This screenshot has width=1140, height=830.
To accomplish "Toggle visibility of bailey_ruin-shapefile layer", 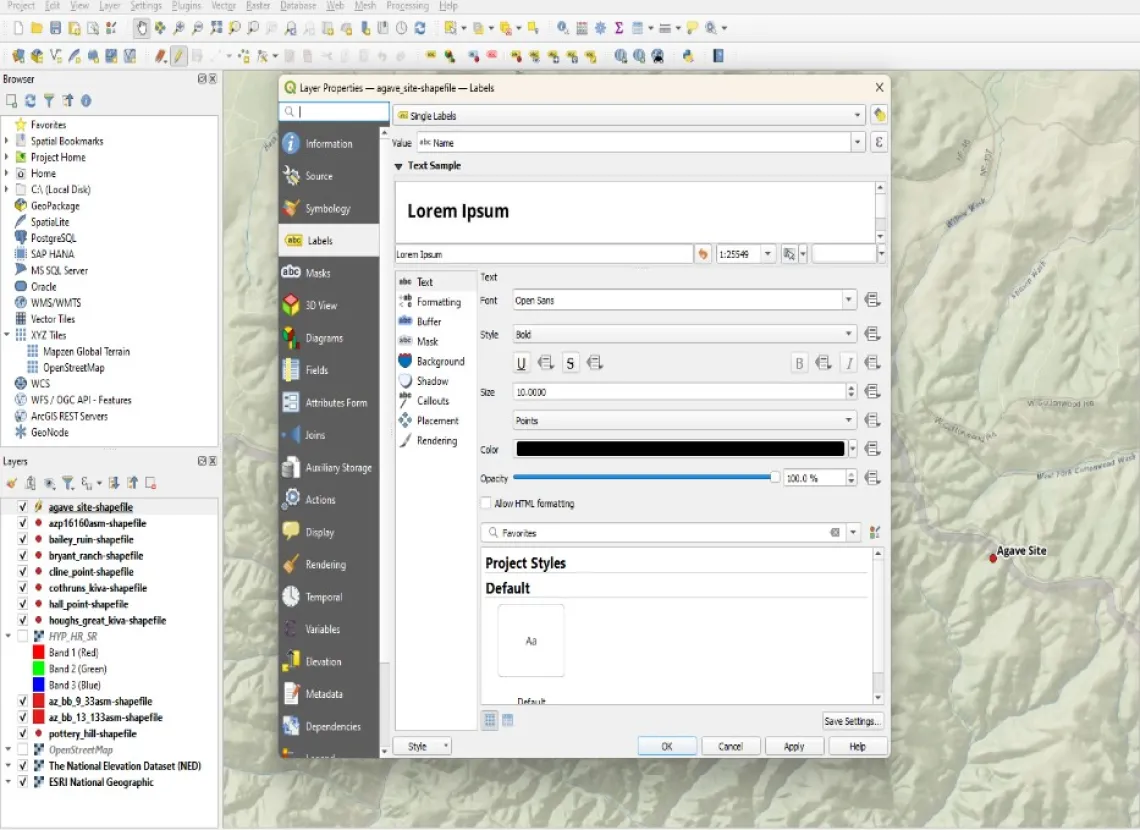I will tap(23, 539).
